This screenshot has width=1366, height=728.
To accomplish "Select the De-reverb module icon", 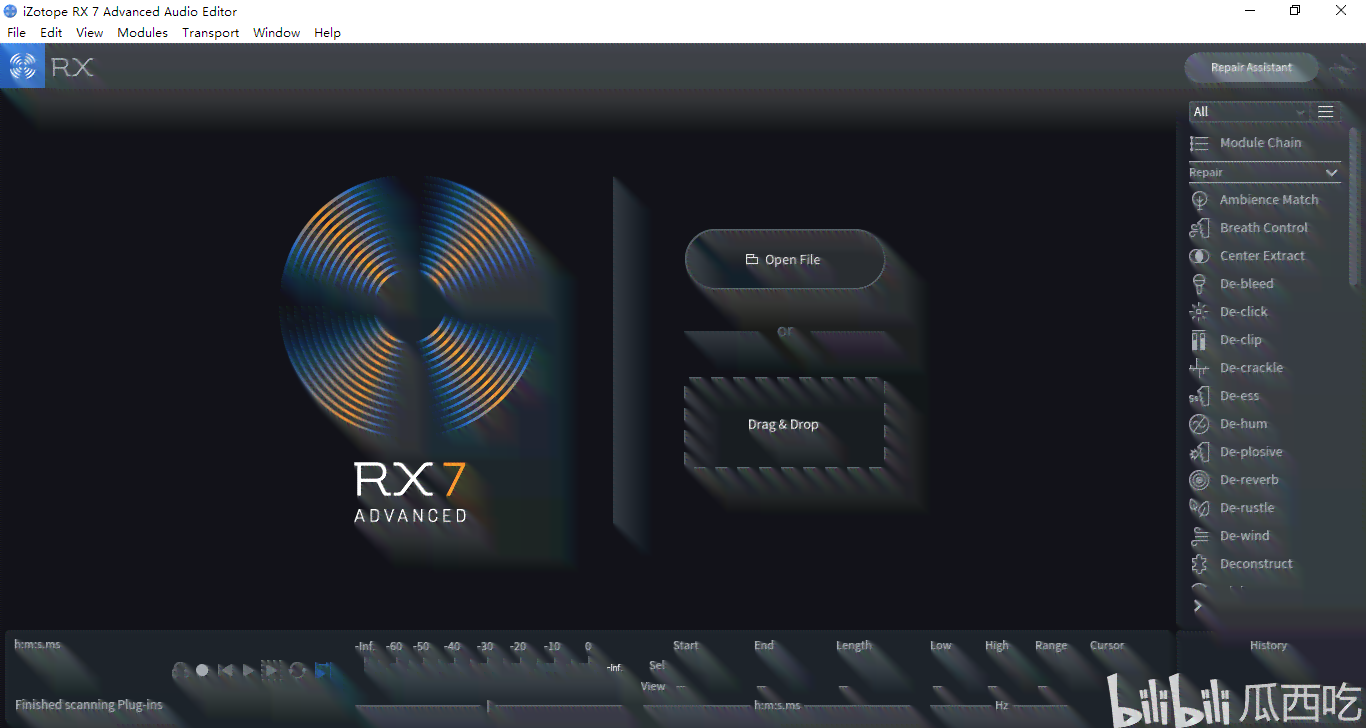I will (1199, 480).
